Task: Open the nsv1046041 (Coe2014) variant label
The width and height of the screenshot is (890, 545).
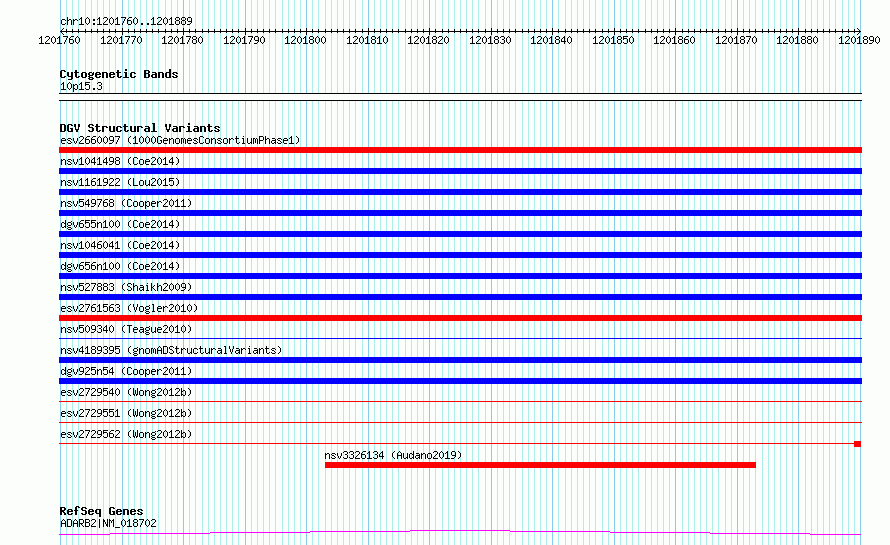Action: (120, 245)
